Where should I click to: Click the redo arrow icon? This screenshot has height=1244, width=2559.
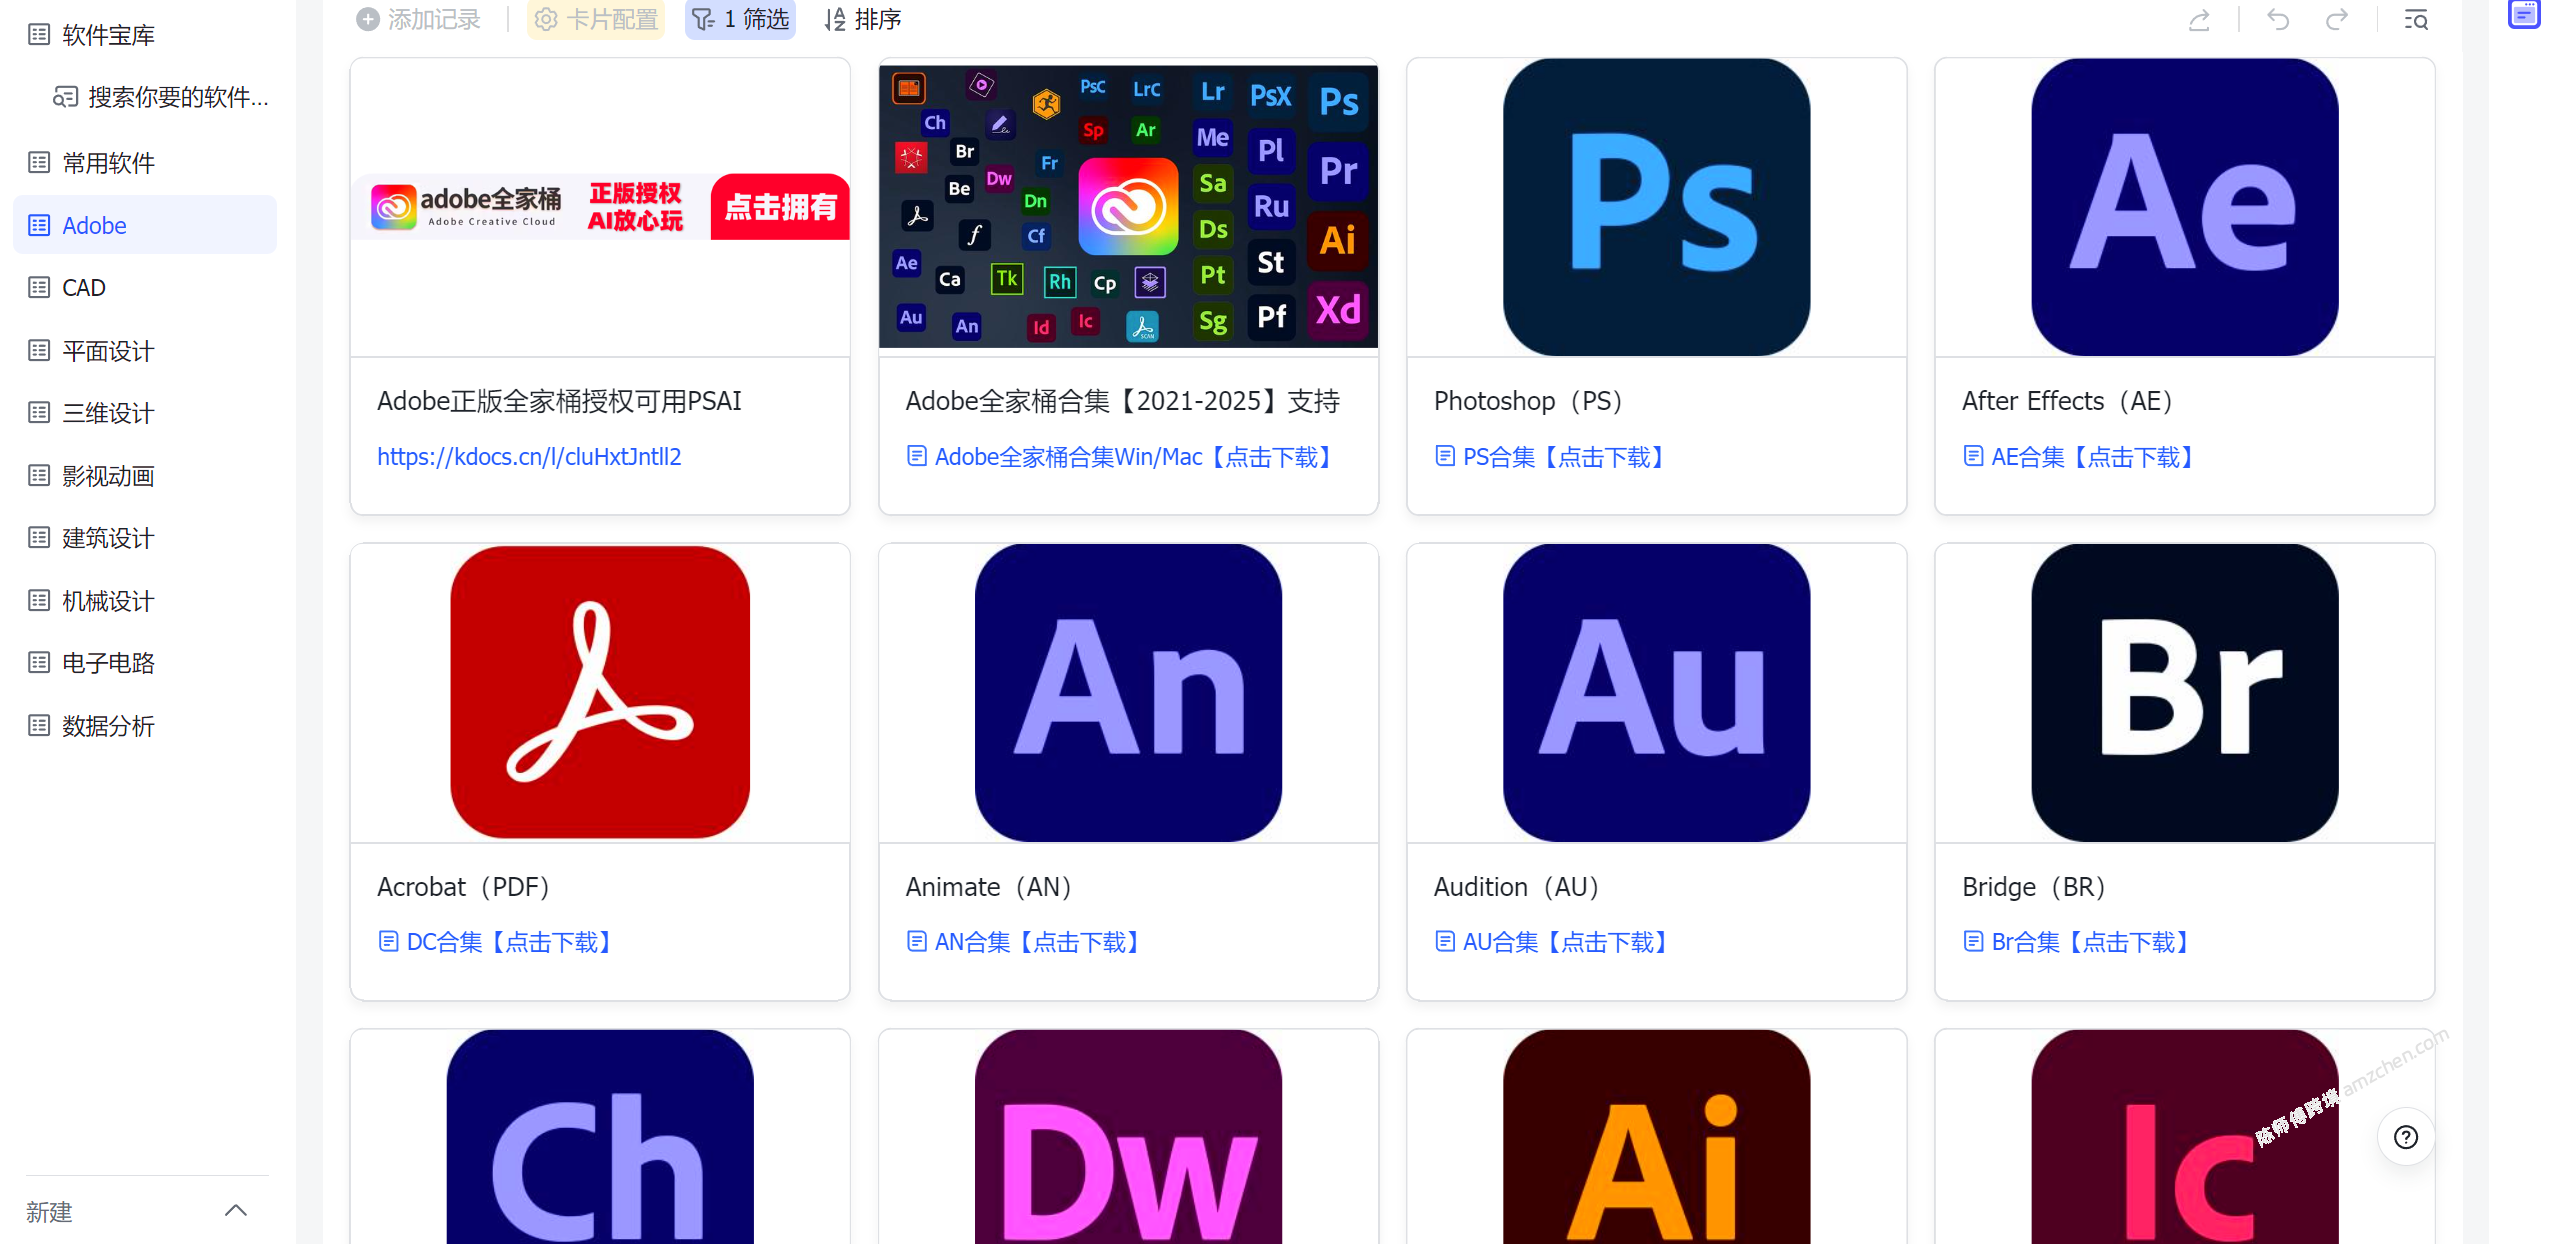[x=2336, y=19]
